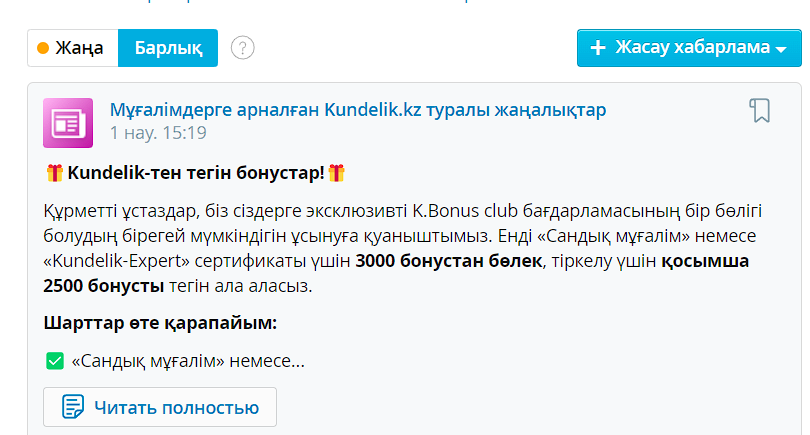Click the orange dot beside Жаңа
The height and width of the screenshot is (435, 810).
point(43,48)
